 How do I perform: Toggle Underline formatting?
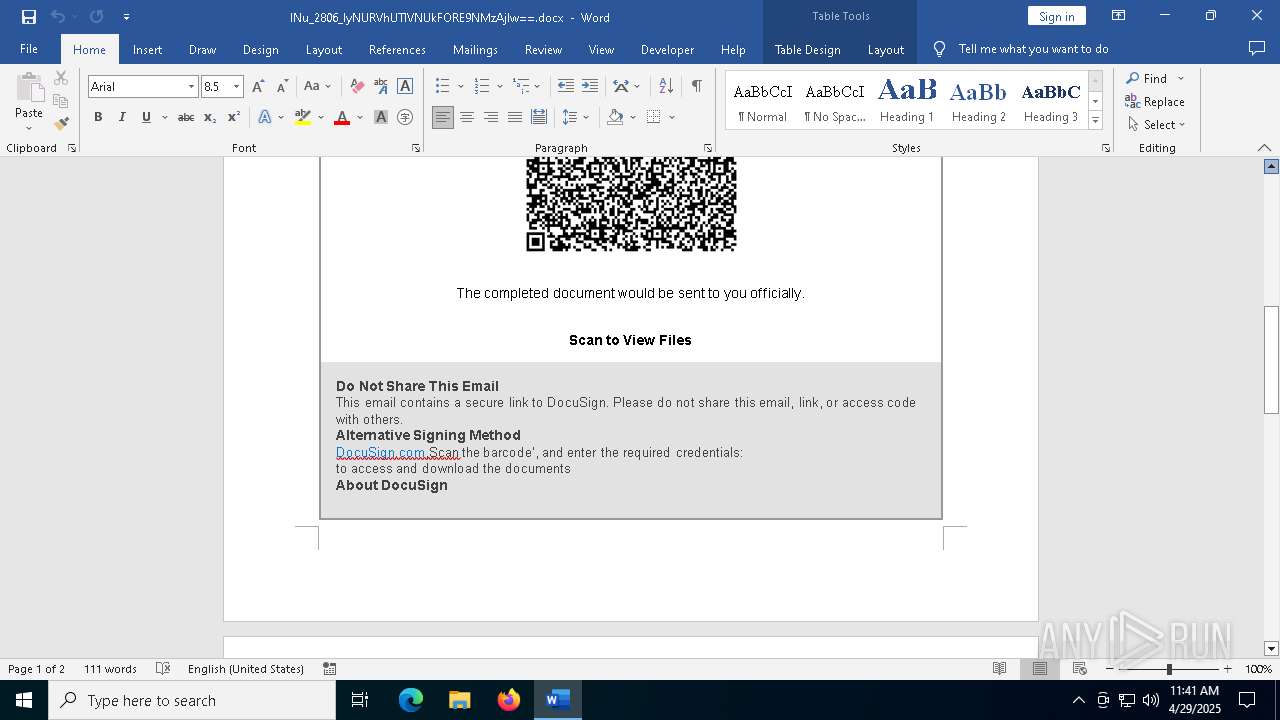pos(146,117)
